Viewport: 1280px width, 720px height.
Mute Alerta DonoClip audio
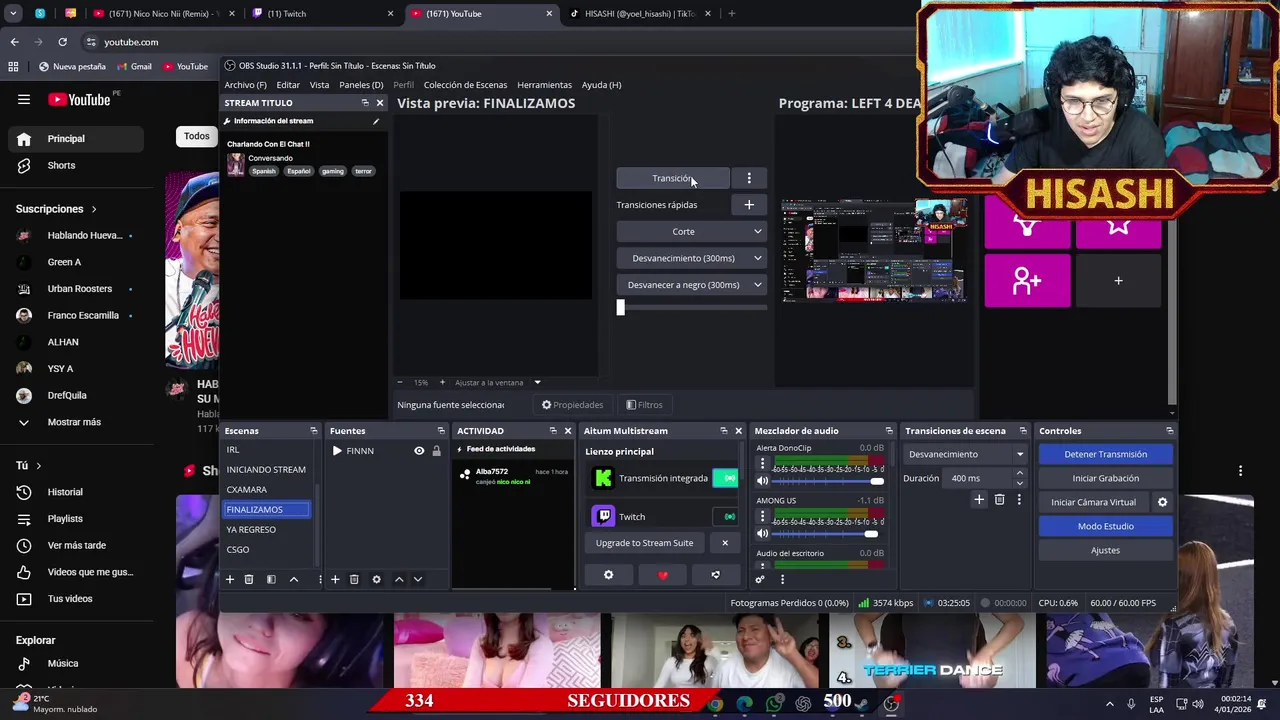(762, 481)
